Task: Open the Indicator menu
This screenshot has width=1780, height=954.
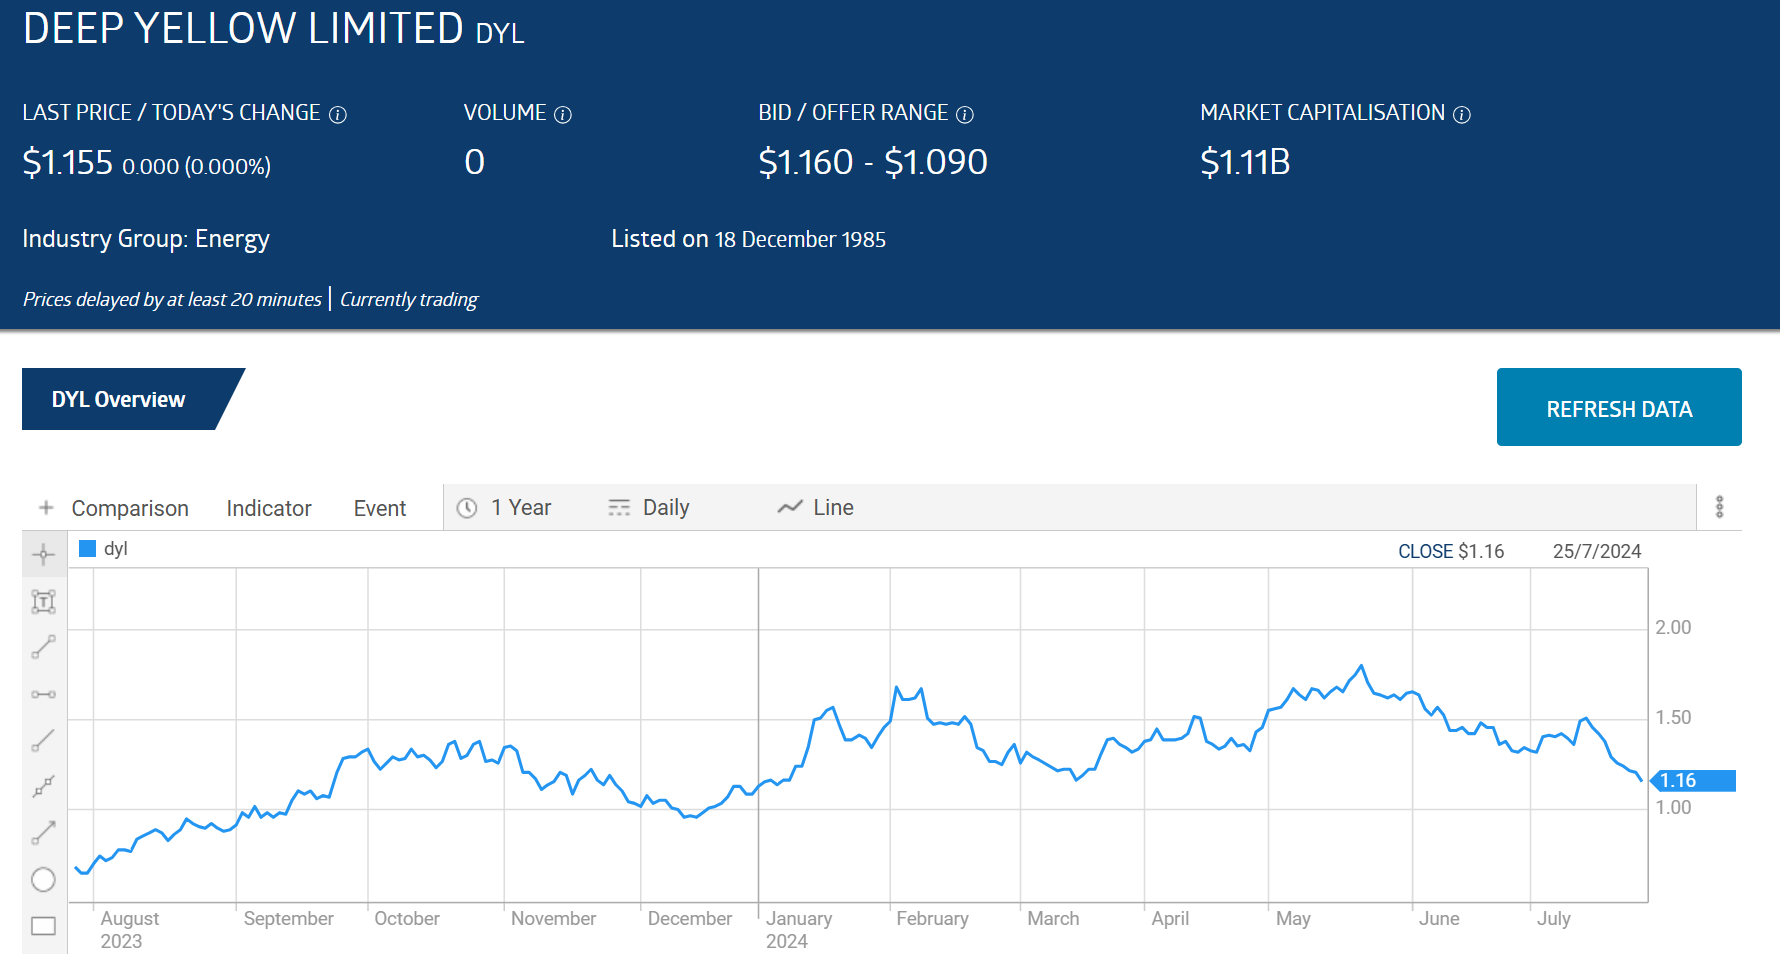Action: point(269,508)
